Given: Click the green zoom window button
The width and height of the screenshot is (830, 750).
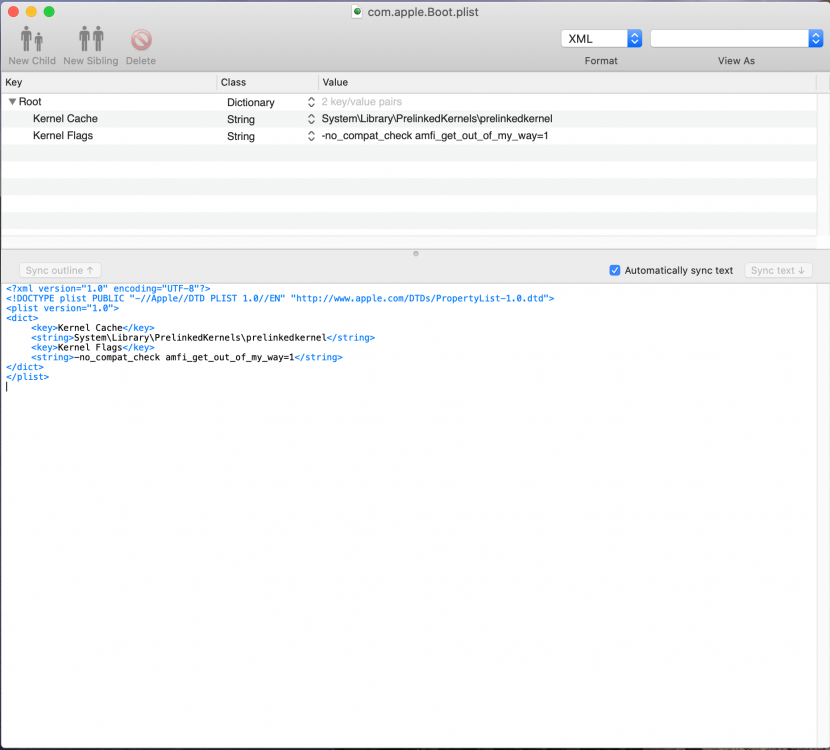Looking at the screenshot, I should [49, 12].
